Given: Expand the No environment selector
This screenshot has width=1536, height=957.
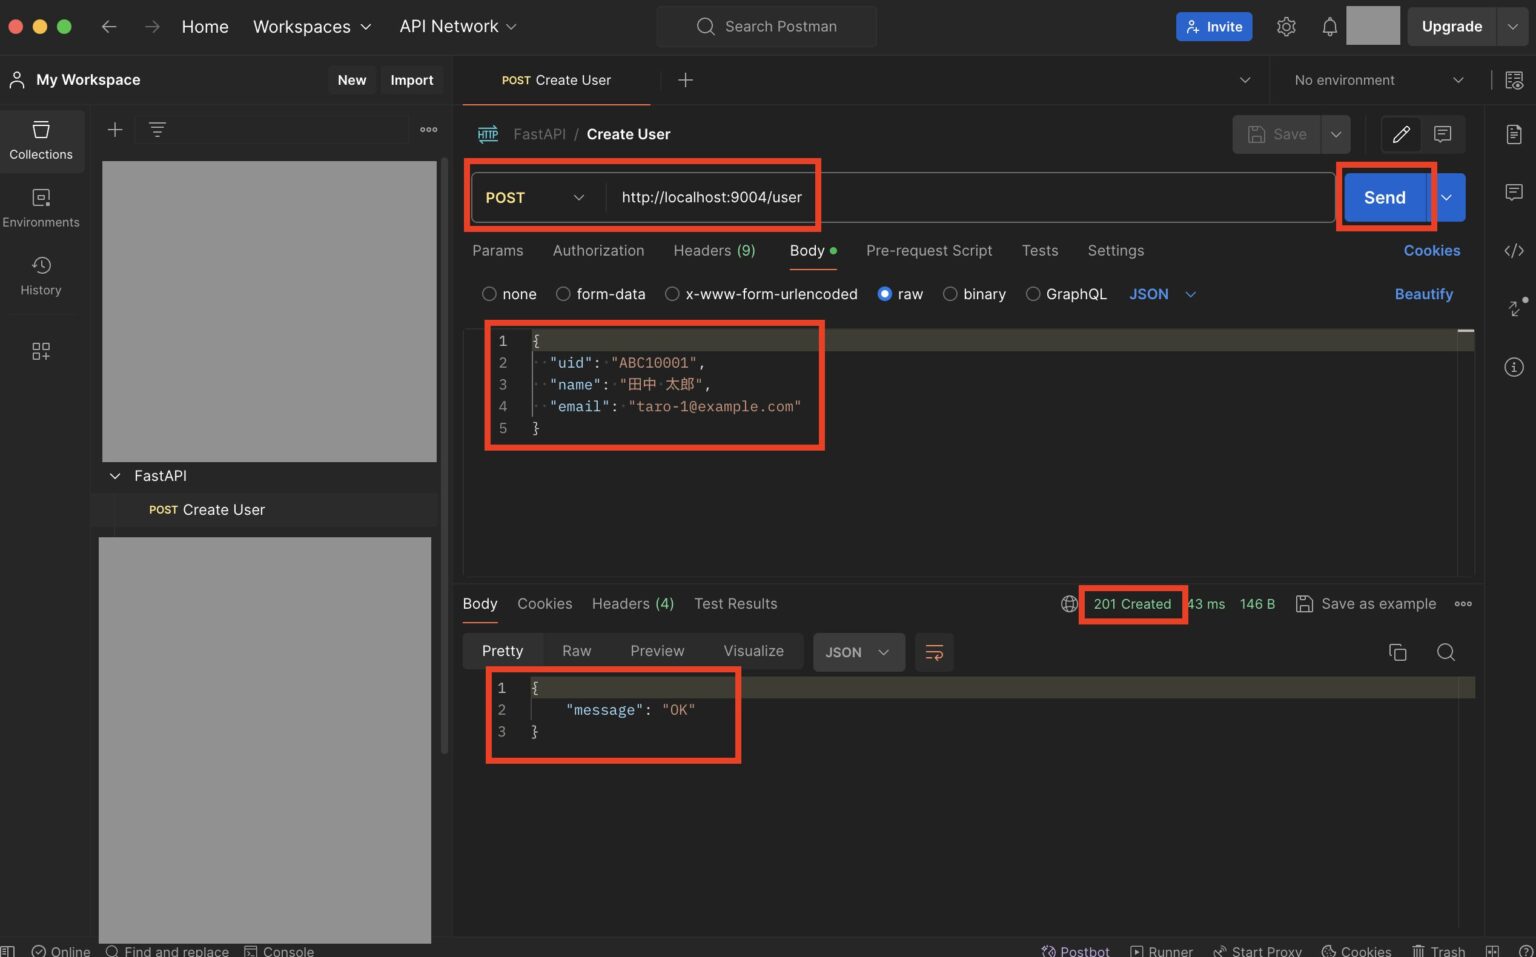Looking at the screenshot, I should tap(1377, 80).
